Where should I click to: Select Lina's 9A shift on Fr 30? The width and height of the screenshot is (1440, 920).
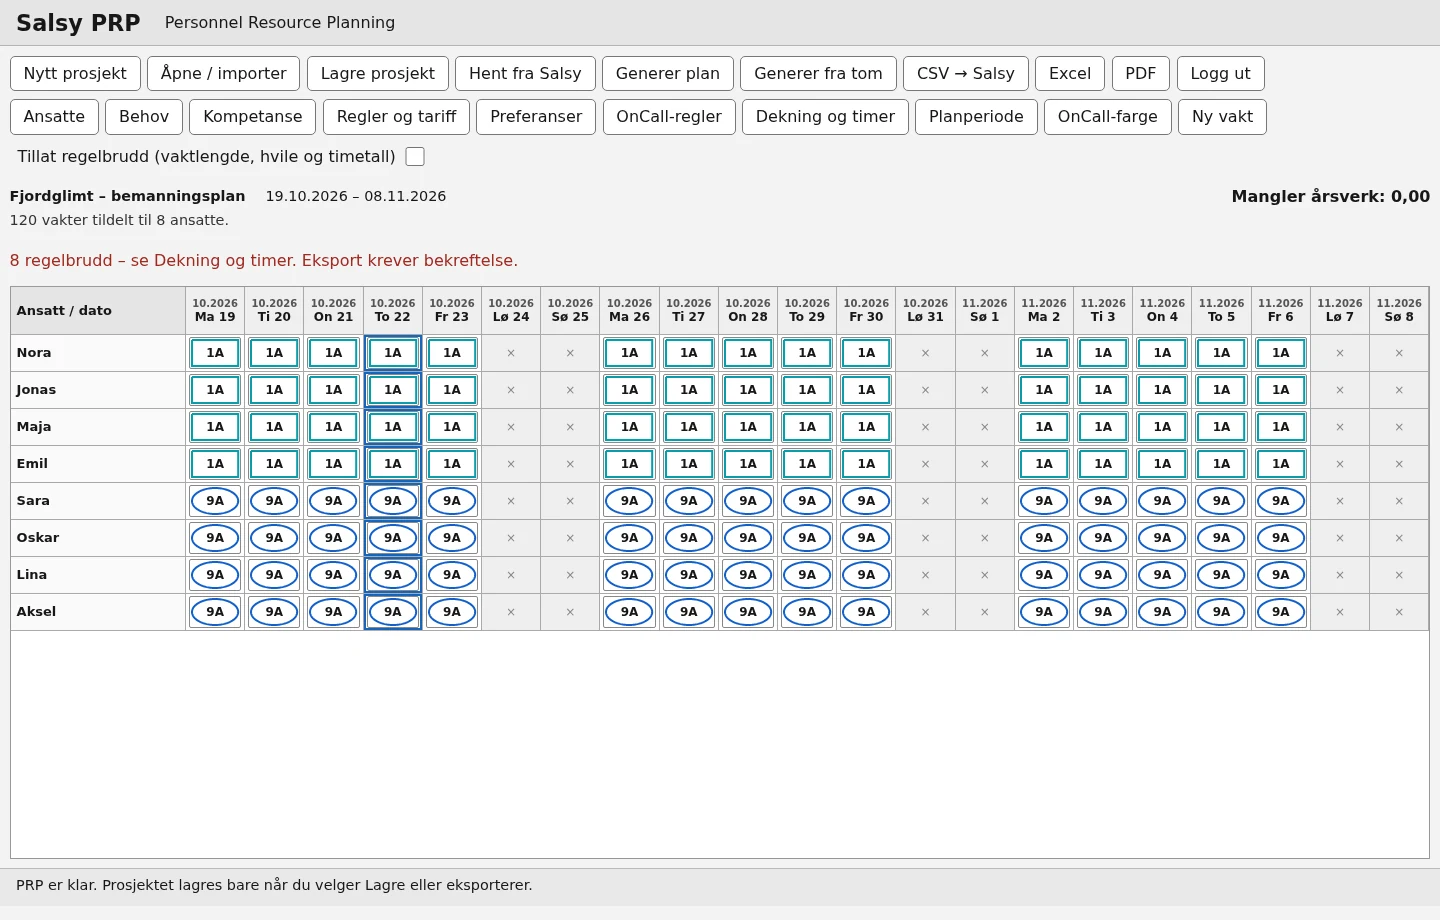tap(866, 575)
